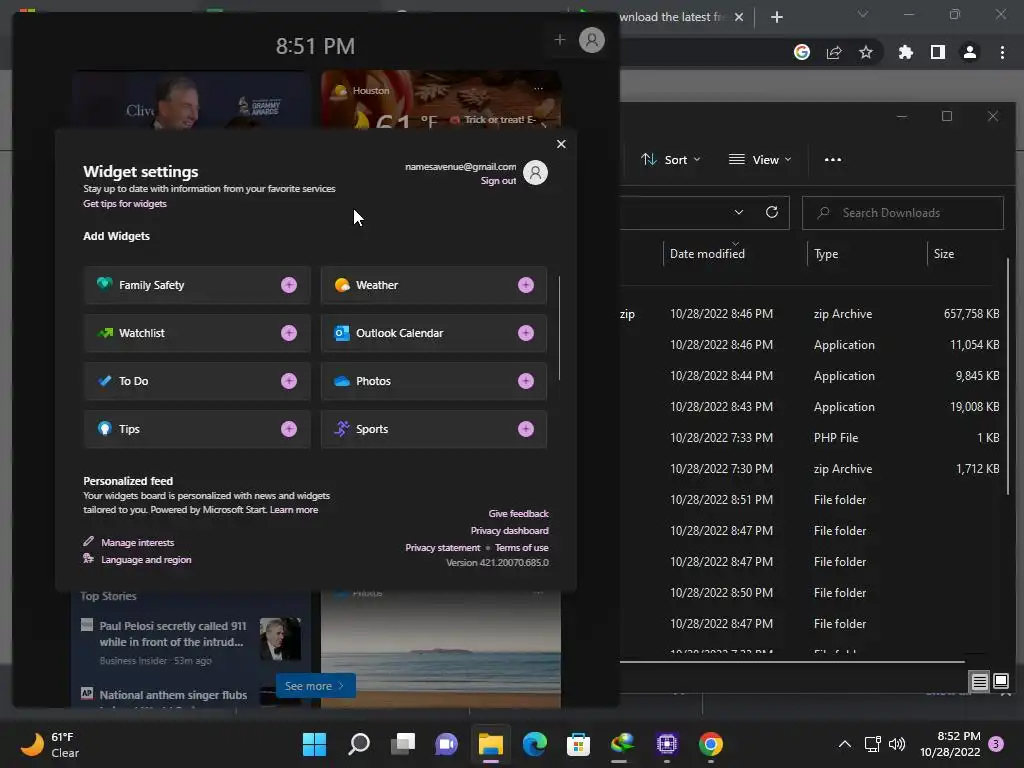Click Give feedback link
The image size is (1024, 768).
pos(519,513)
